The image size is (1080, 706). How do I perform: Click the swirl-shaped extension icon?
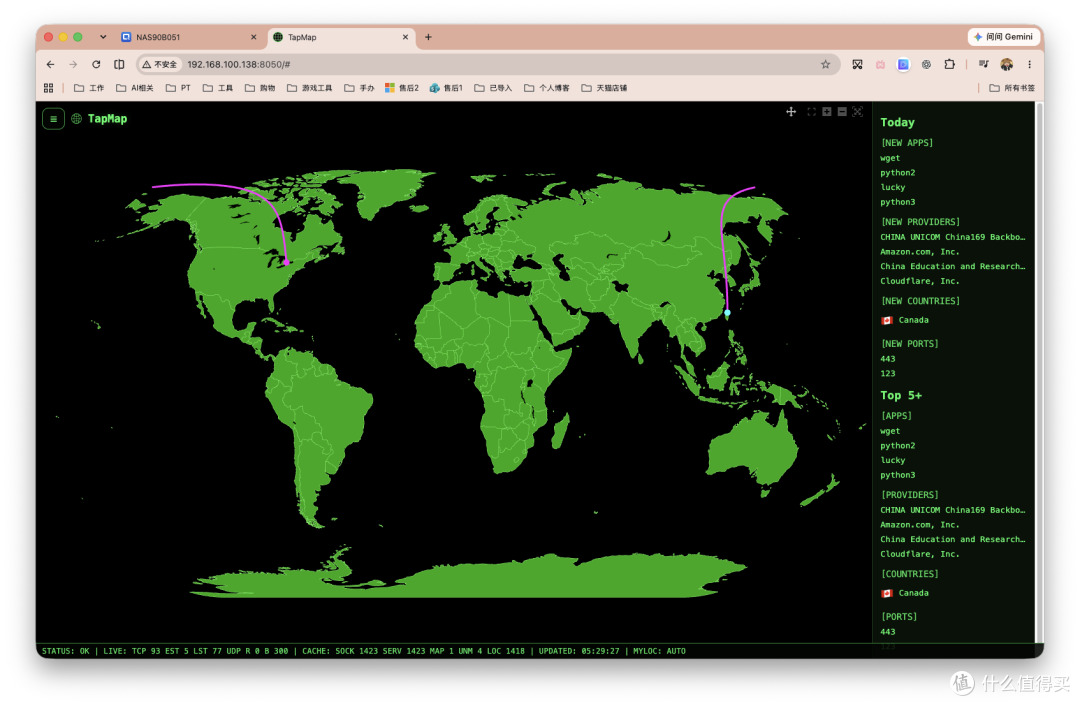pyautogui.click(x=926, y=64)
